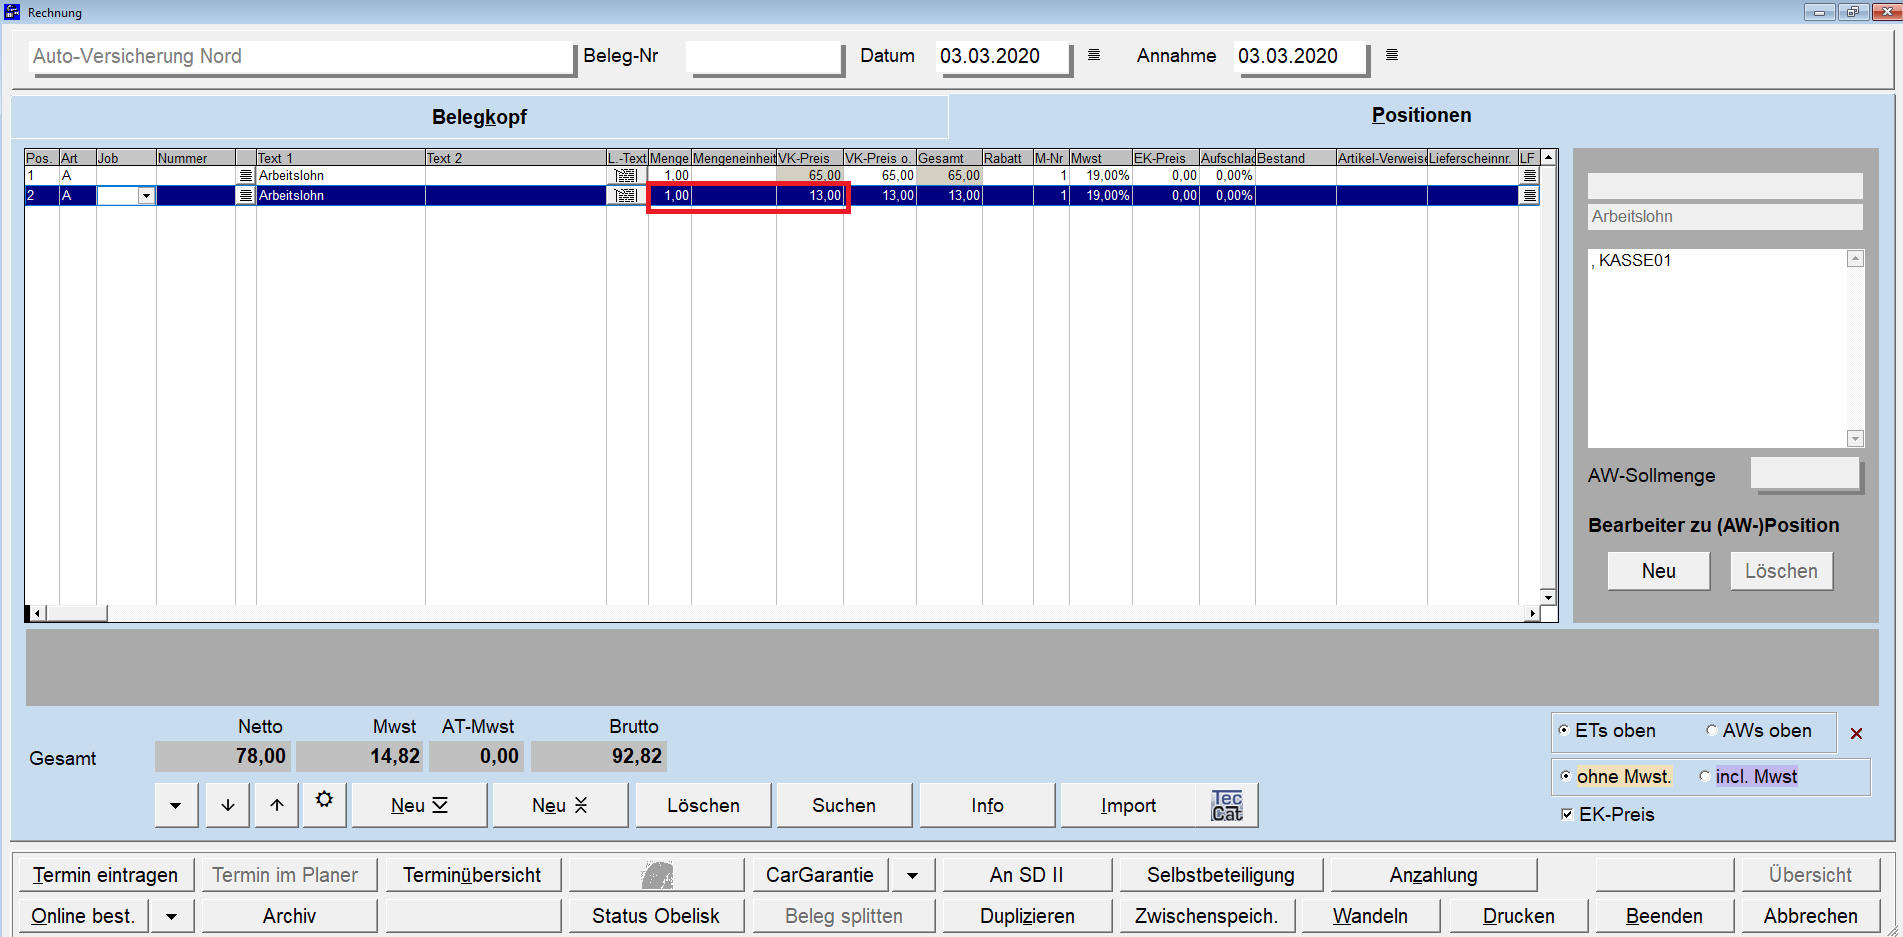Click the Beenden button

pyautogui.click(x=1664, y=916)
